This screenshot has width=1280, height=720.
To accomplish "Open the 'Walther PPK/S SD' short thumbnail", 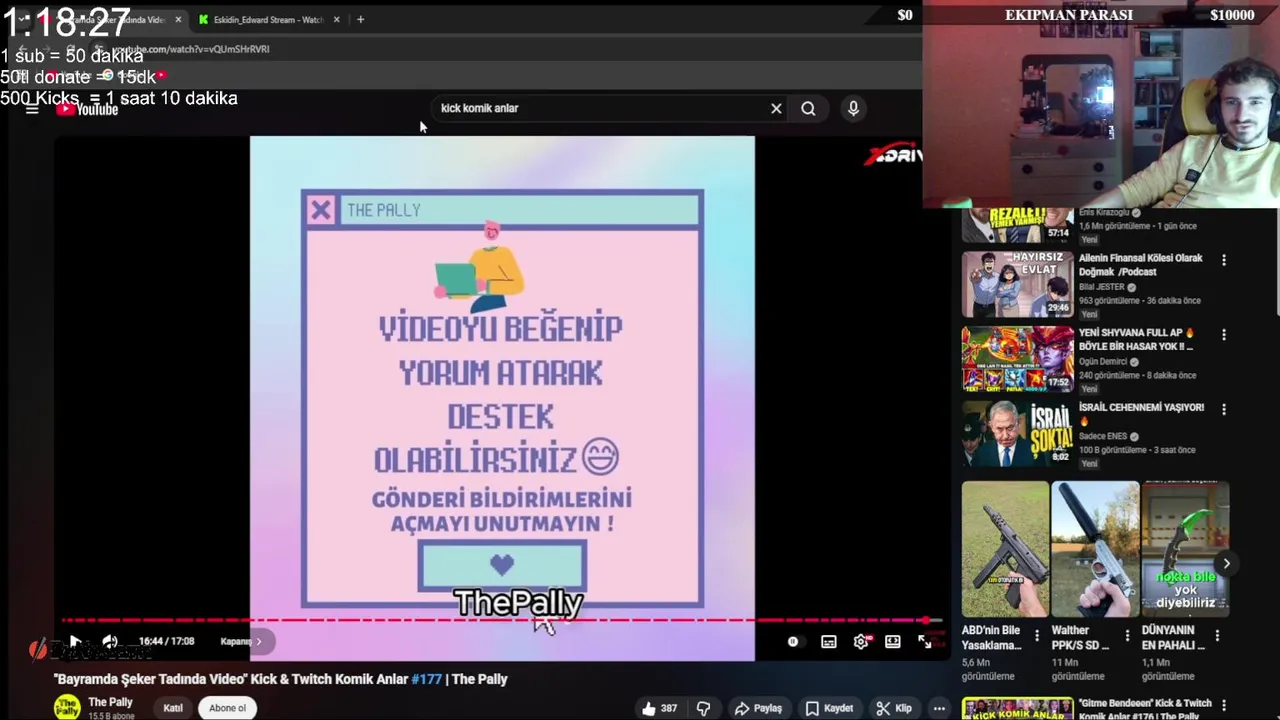I will coord(1095,549).
